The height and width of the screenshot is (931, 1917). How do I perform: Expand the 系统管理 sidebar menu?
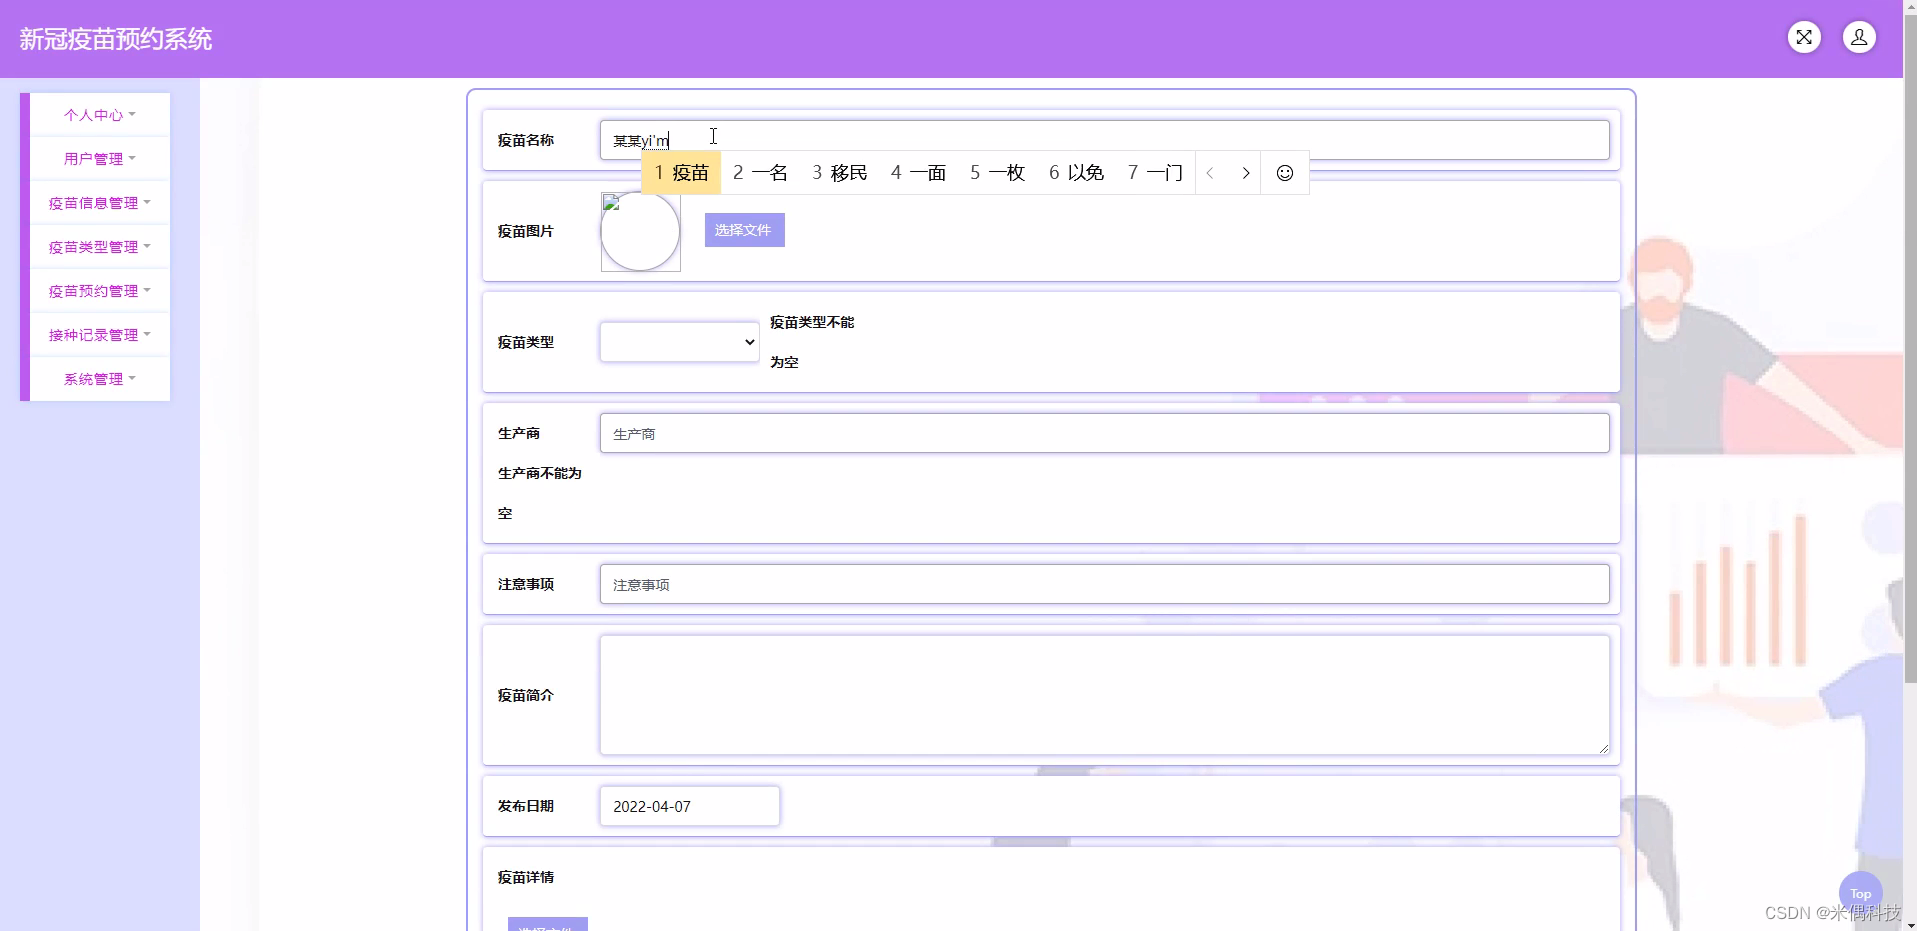click(100, 379)
